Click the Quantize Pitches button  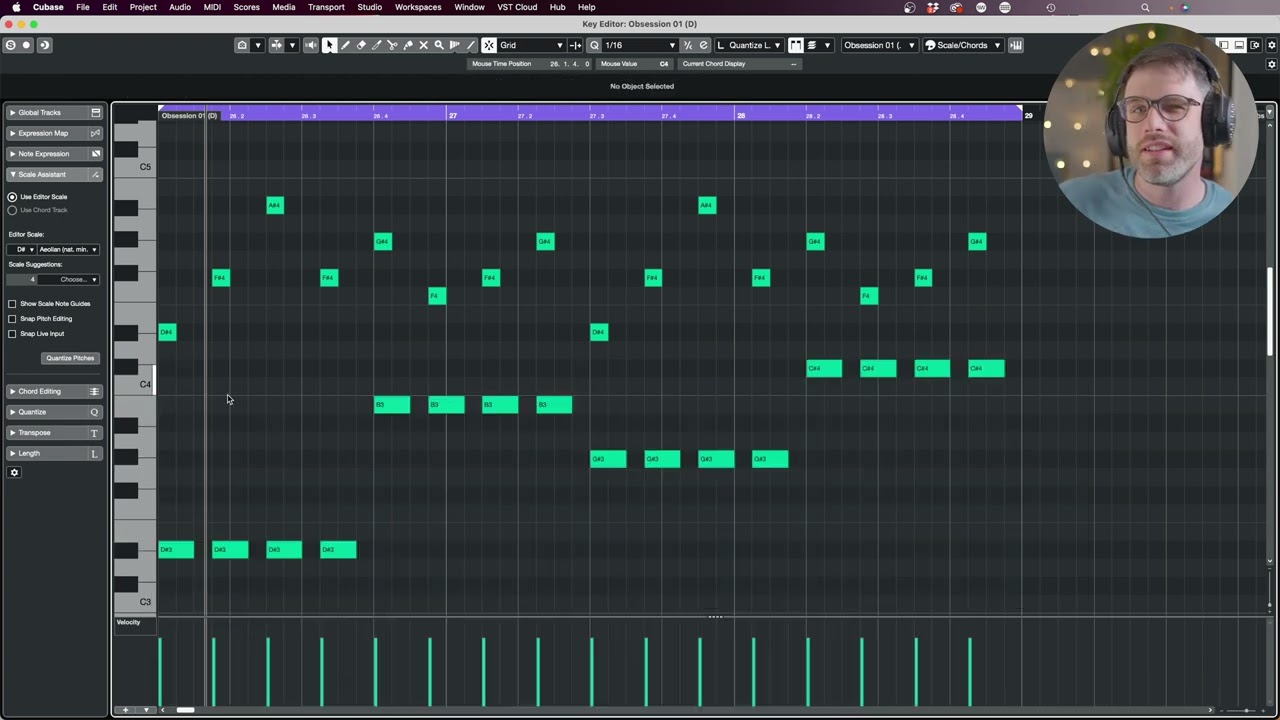click(x=70, y=358)
